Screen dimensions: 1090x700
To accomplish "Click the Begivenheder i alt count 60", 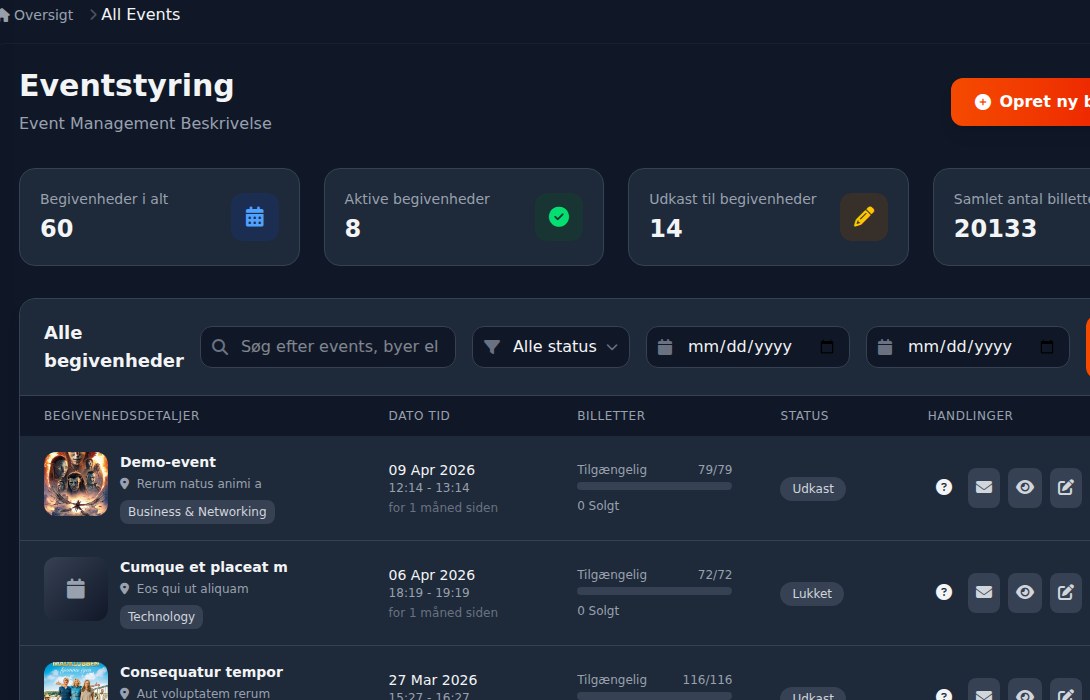I will (x=56, y=229).
